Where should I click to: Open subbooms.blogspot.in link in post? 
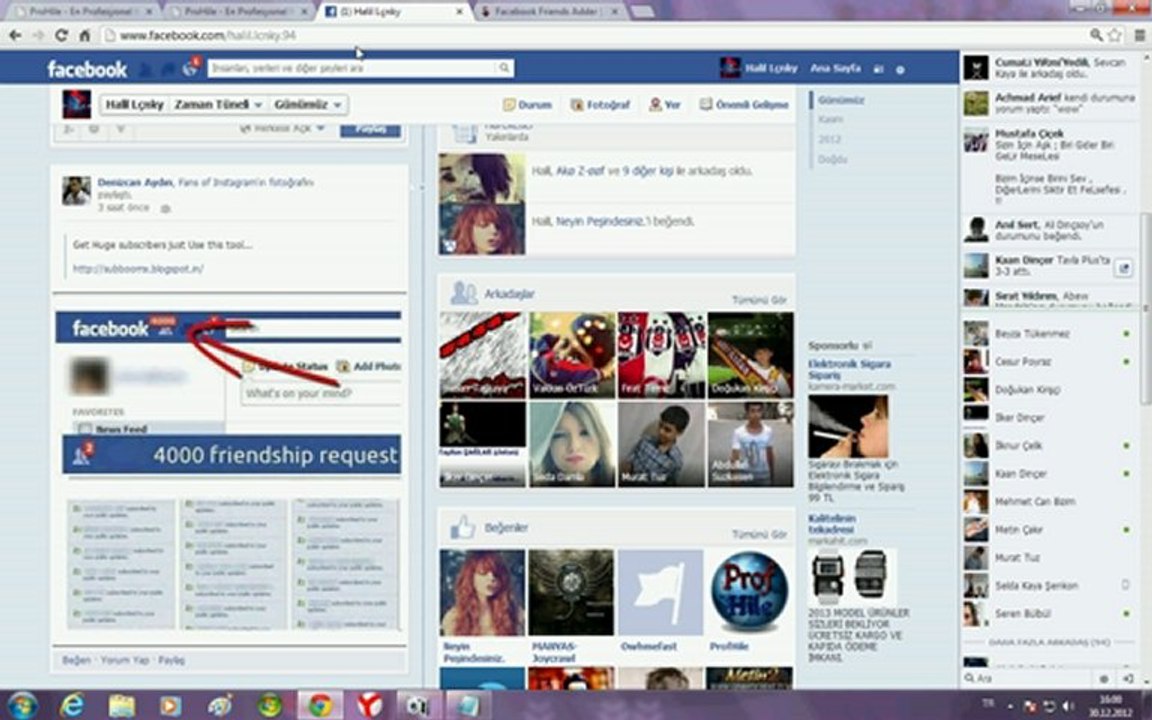[138, 269]
